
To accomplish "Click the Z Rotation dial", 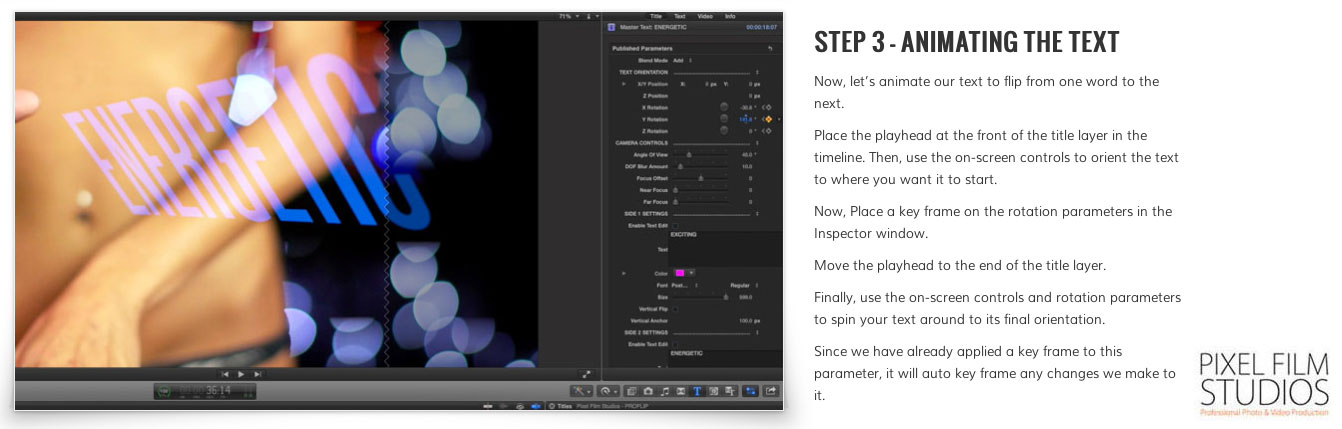I will 724,131.
